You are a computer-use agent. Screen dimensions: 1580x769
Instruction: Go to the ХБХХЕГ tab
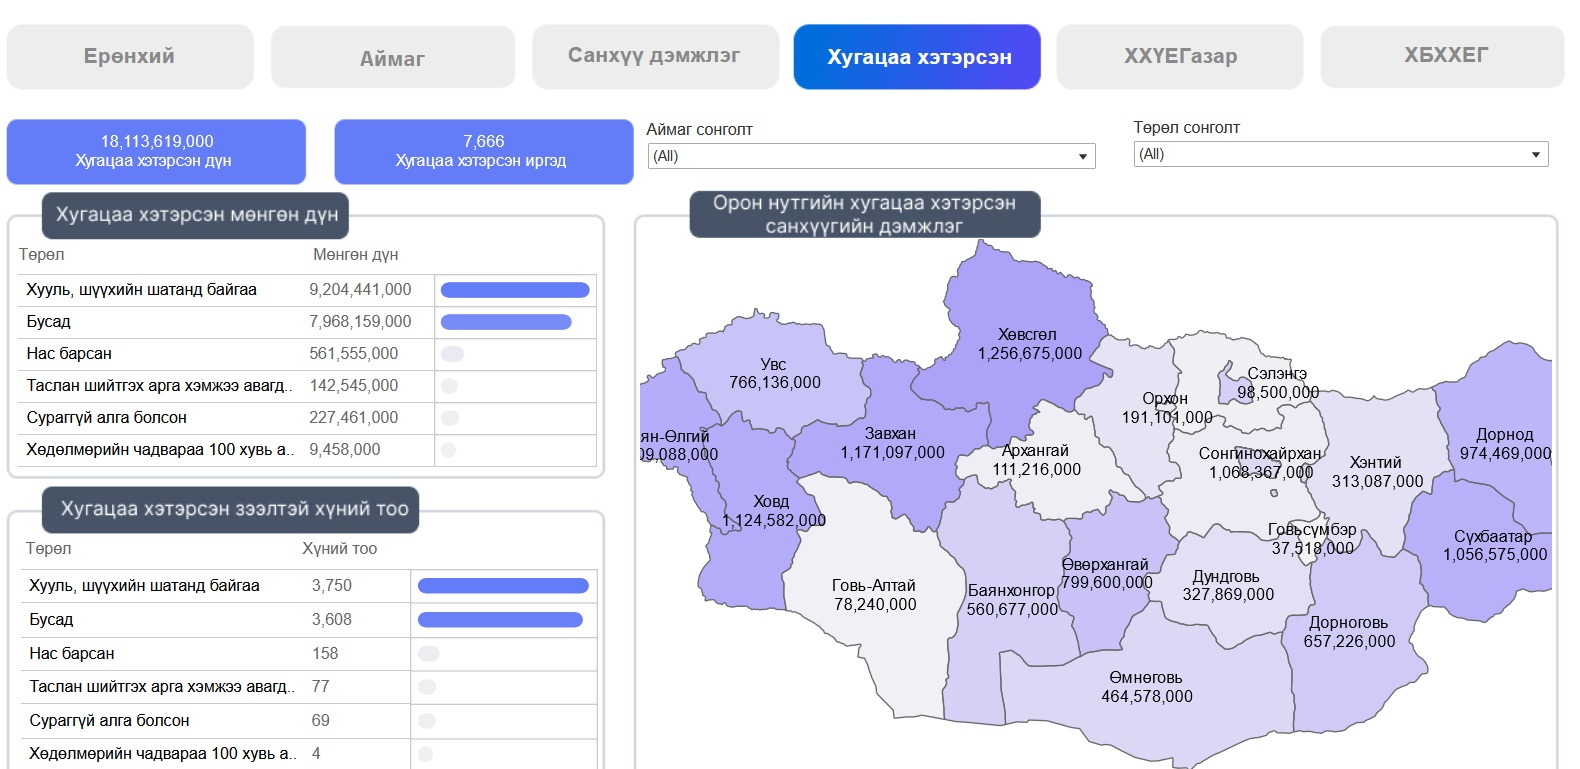pos(1444,57)
